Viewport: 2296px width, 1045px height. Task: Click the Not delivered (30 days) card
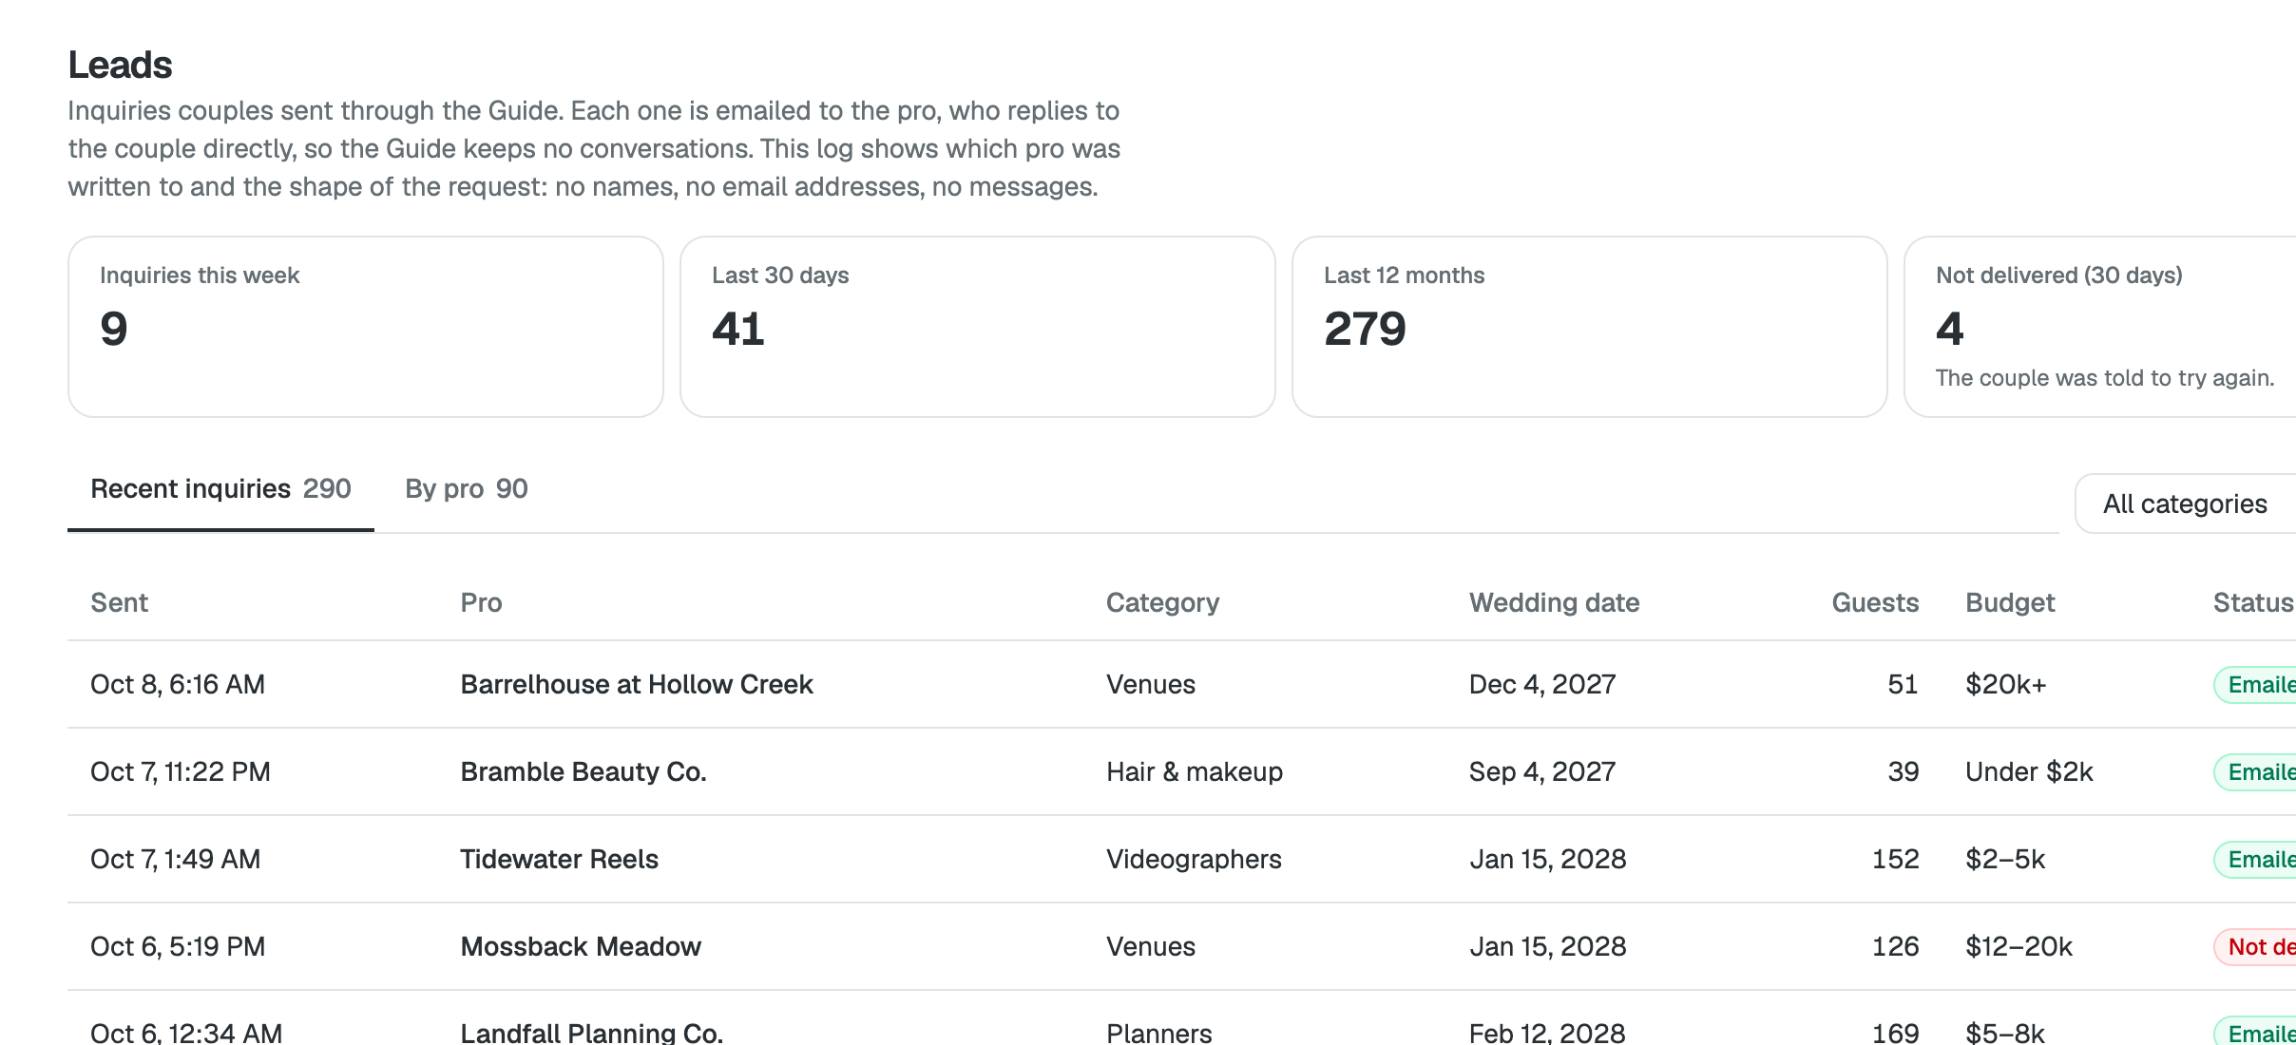tap(2100, 327)
